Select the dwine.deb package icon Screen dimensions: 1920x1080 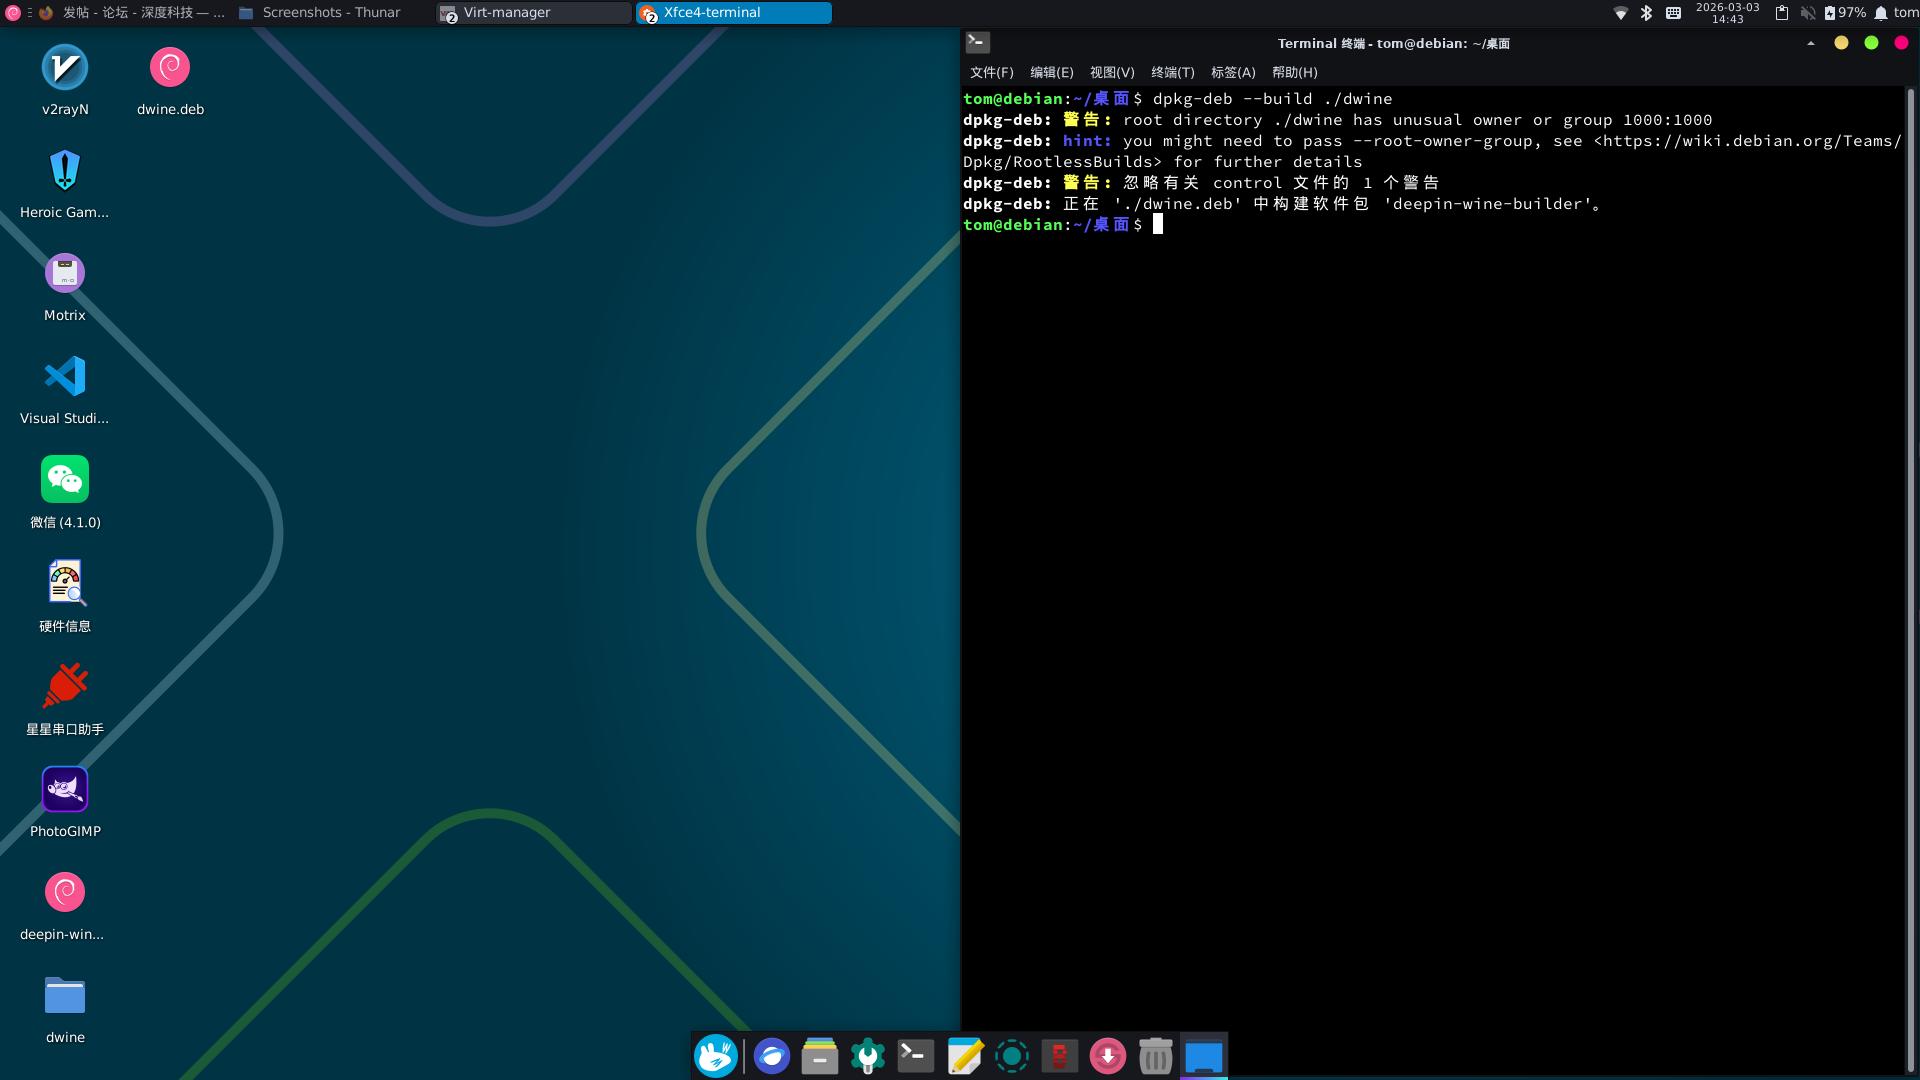pos(170,68)
